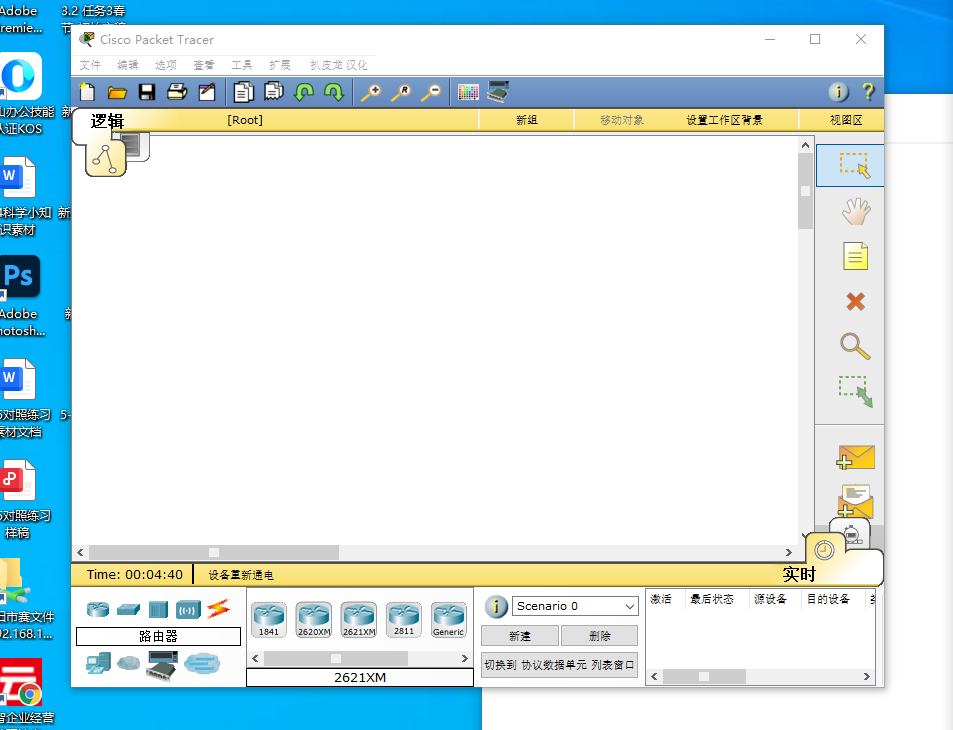Select the Hubs device category

pyautogui.click(x=158, y=609)
